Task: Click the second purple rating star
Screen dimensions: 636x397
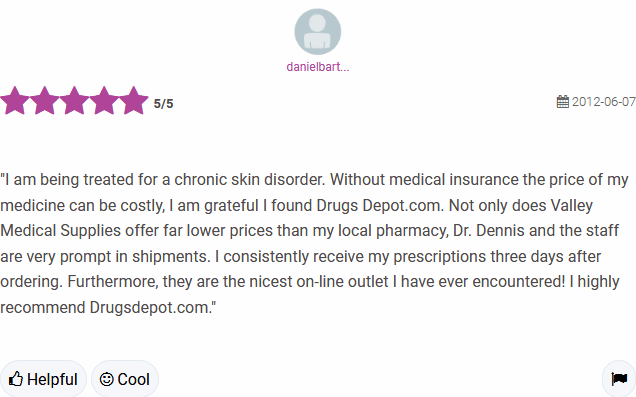Action: coord(45,101)
